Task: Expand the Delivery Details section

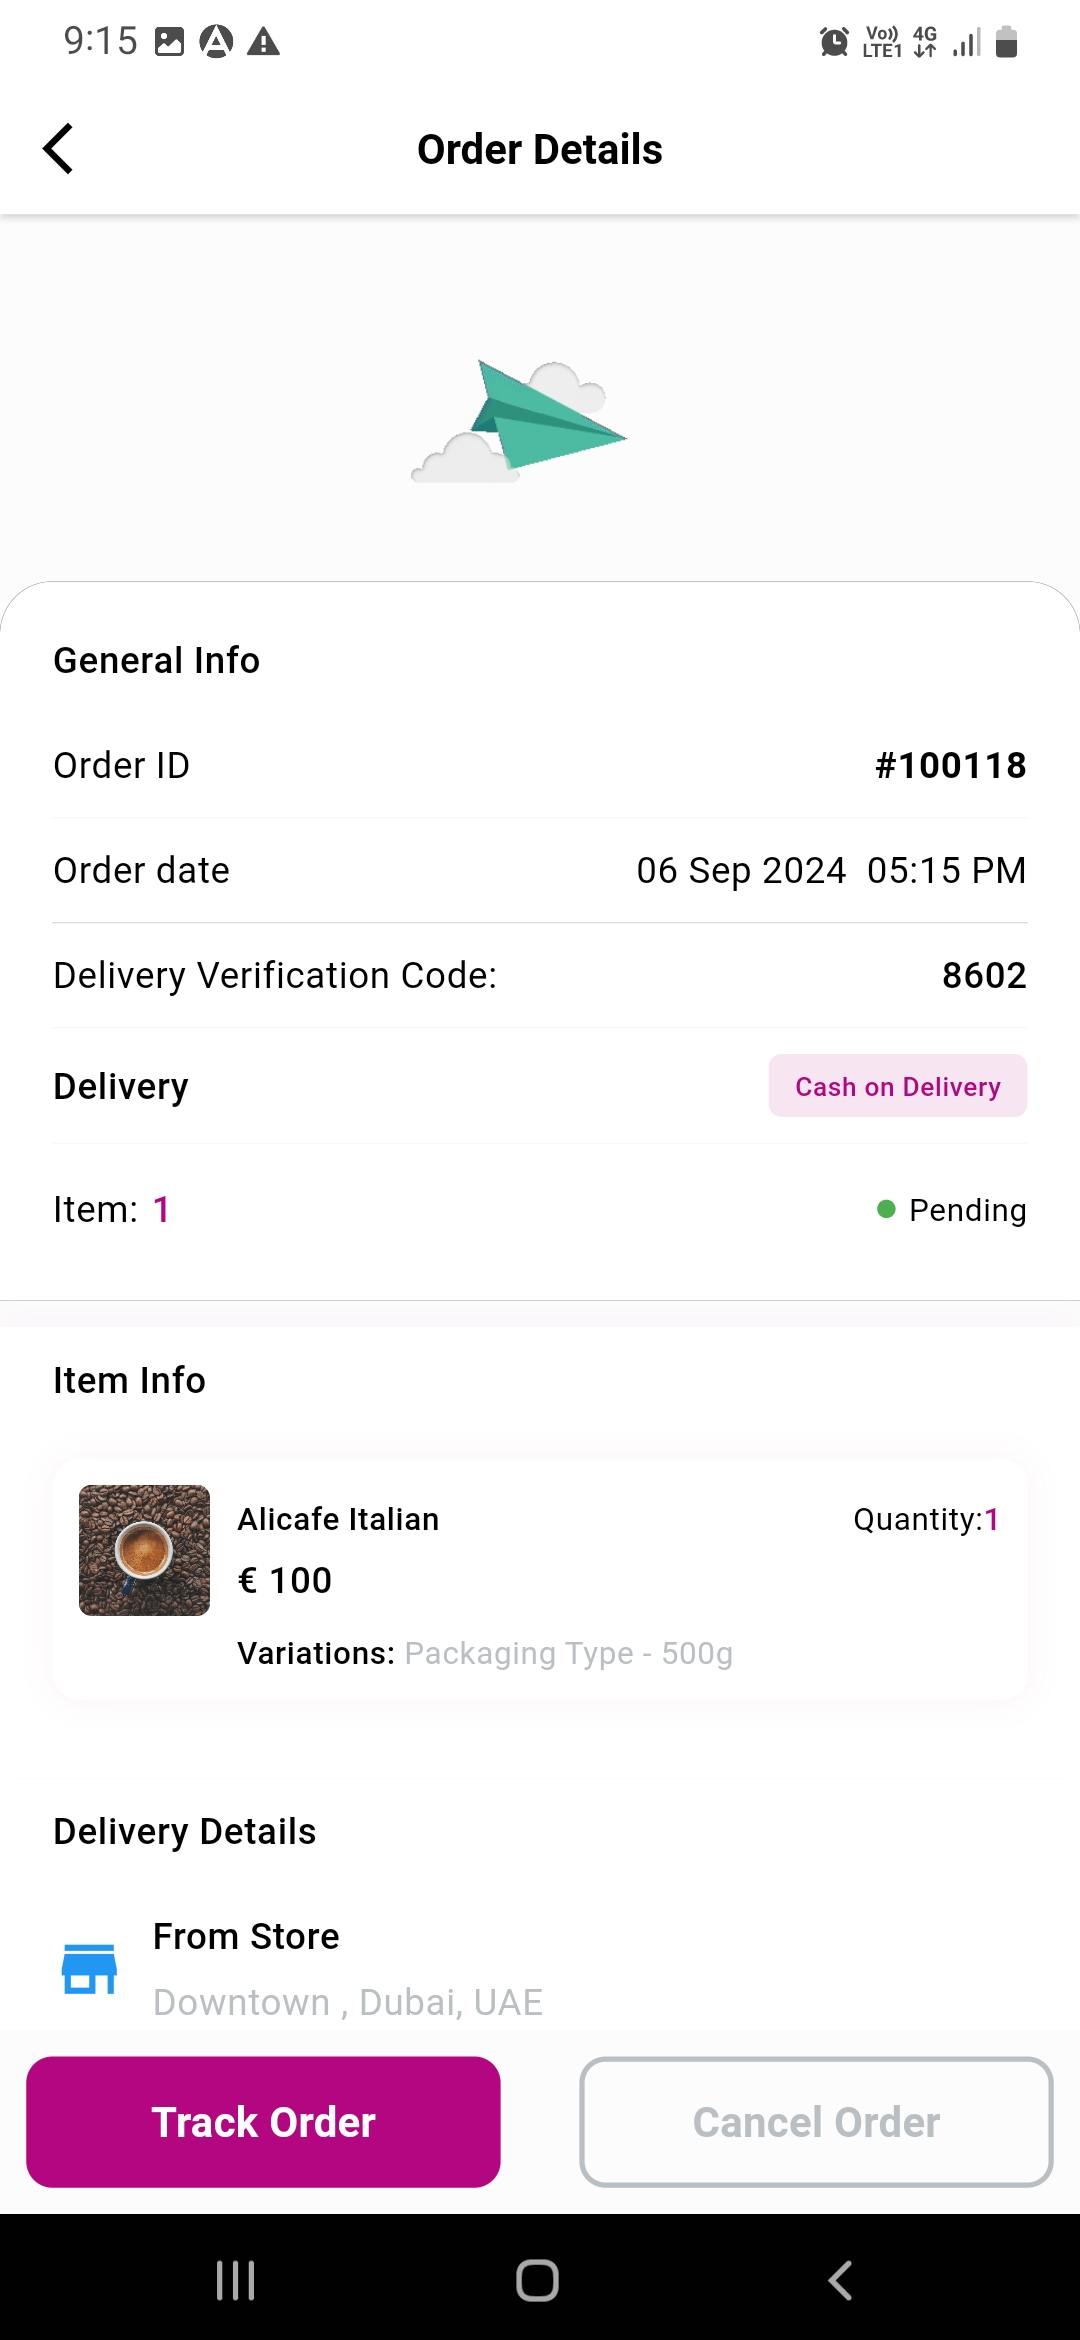Action: click(x=184, y=1830)
